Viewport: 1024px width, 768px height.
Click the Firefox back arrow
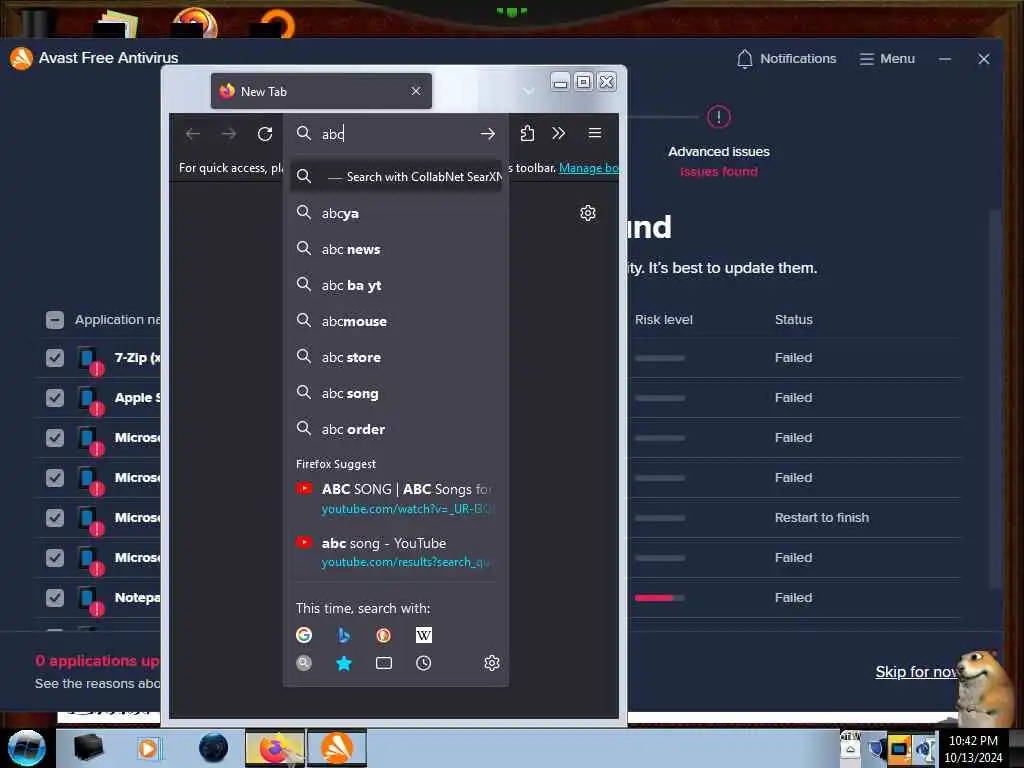[193, 134]
